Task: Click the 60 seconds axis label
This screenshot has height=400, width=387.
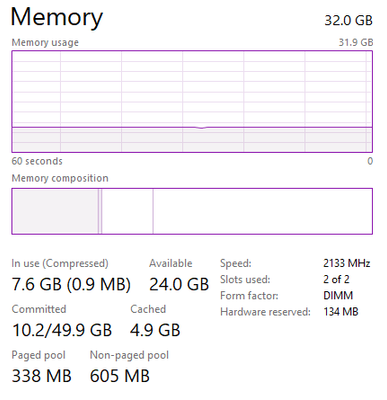Action: point(37,161)
